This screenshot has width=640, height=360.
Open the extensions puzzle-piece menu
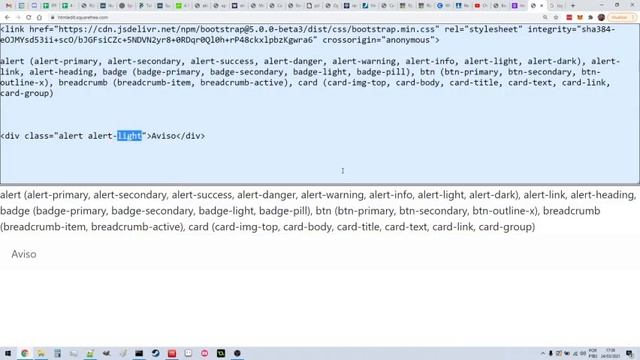pyautogui.click(x=590, y=18)
